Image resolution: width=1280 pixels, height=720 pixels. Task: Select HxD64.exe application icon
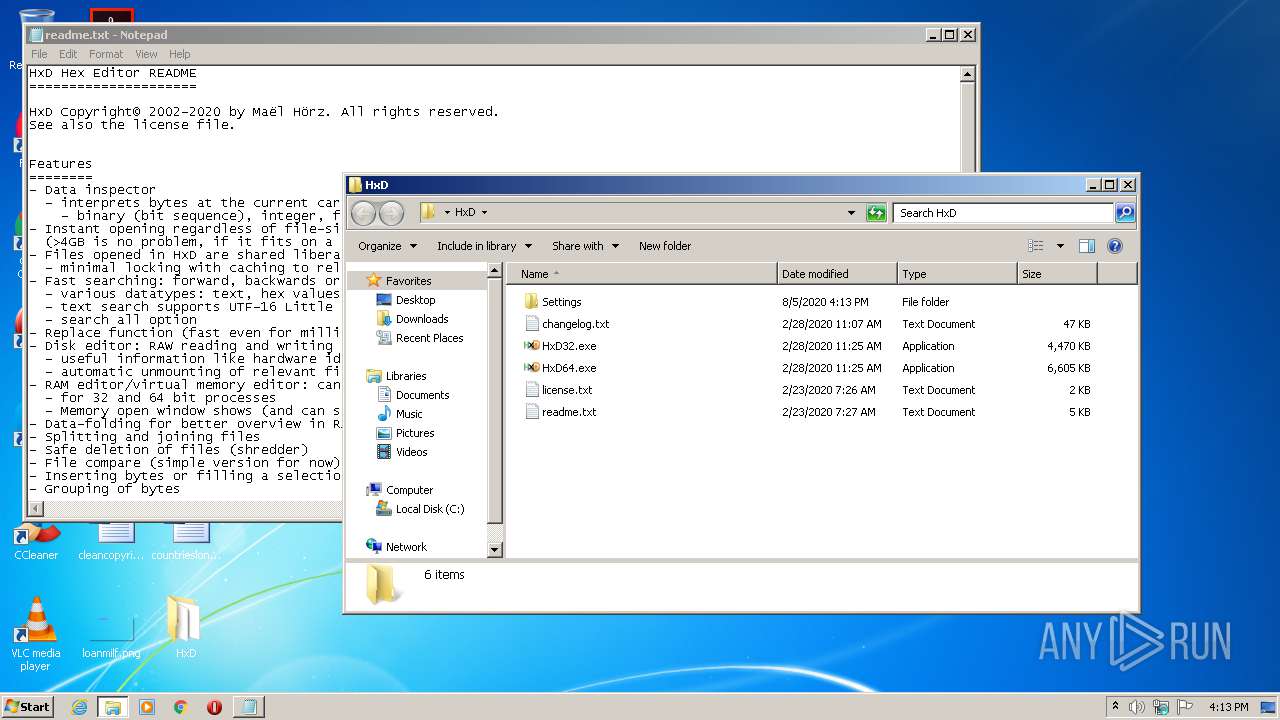coord(532,368)
